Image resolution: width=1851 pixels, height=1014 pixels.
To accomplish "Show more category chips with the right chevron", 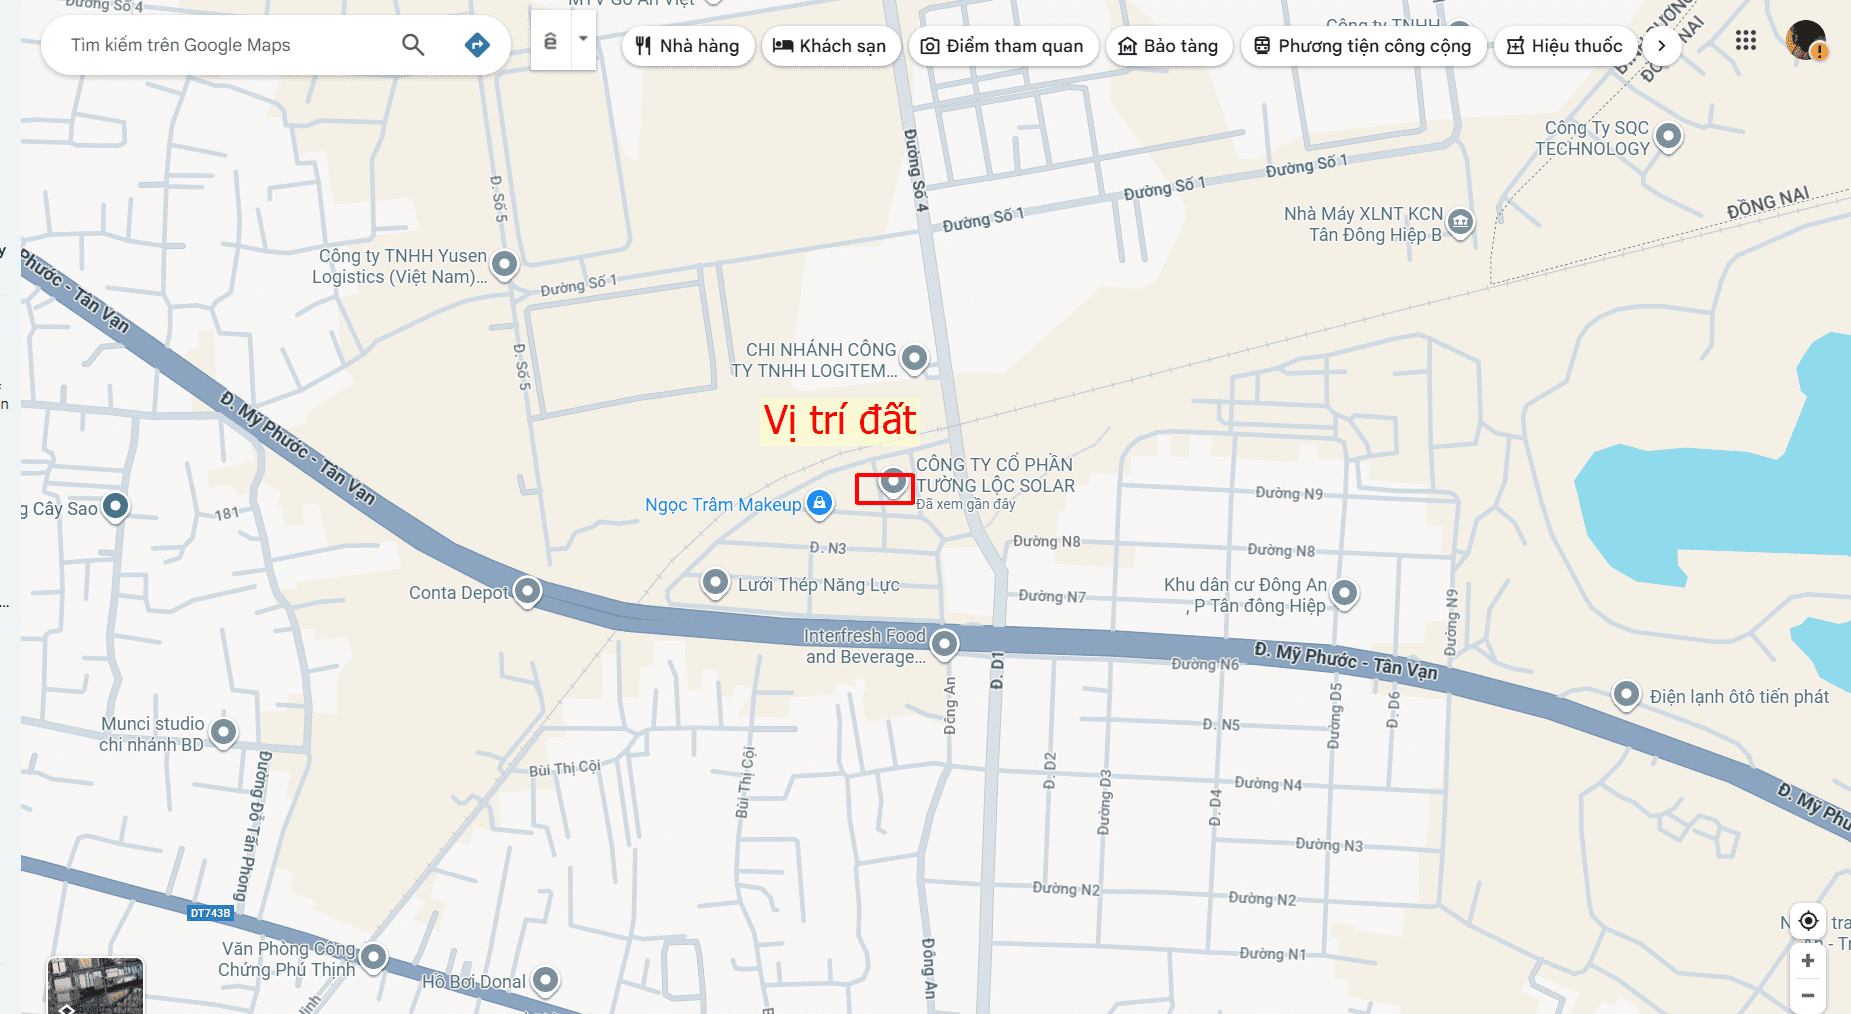I will click(1661, 46).
